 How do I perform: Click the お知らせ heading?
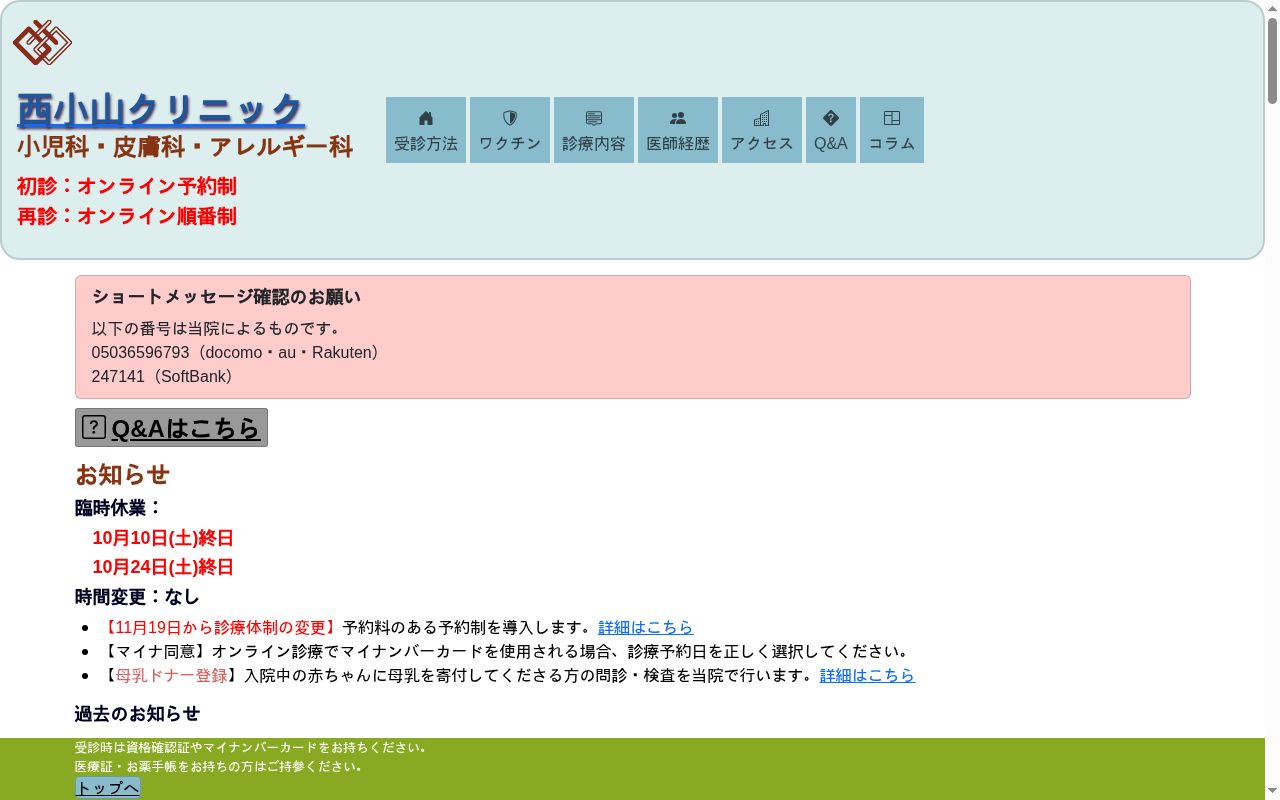tap(122, 474)
